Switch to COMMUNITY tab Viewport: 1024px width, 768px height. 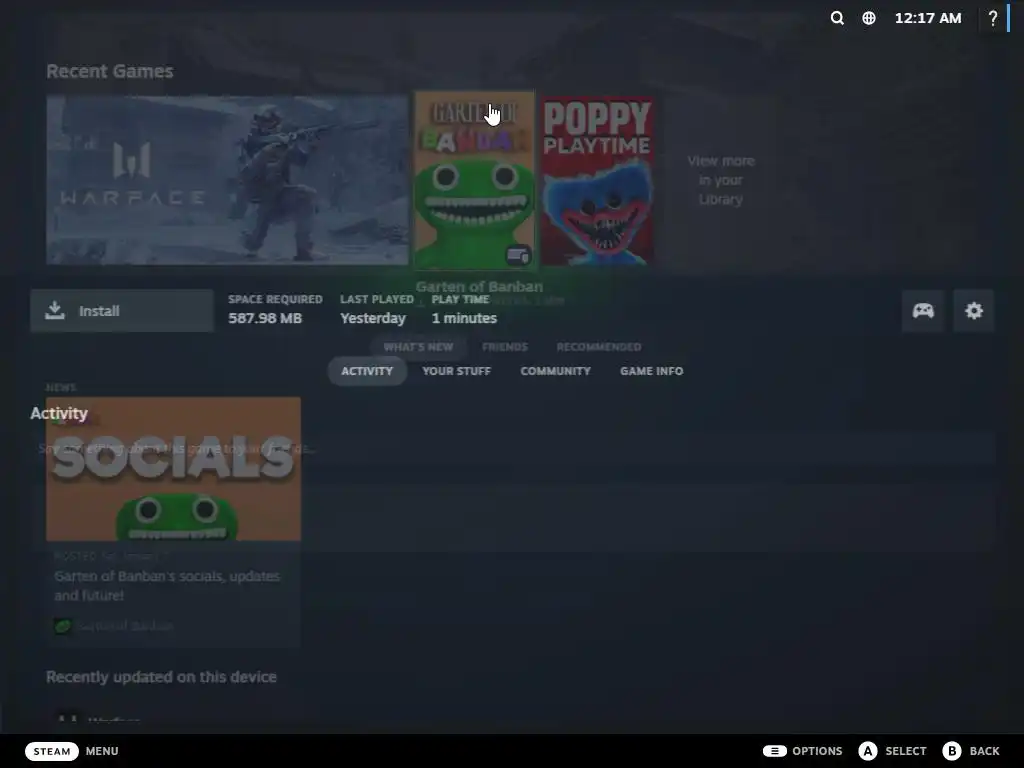(556, 371)
